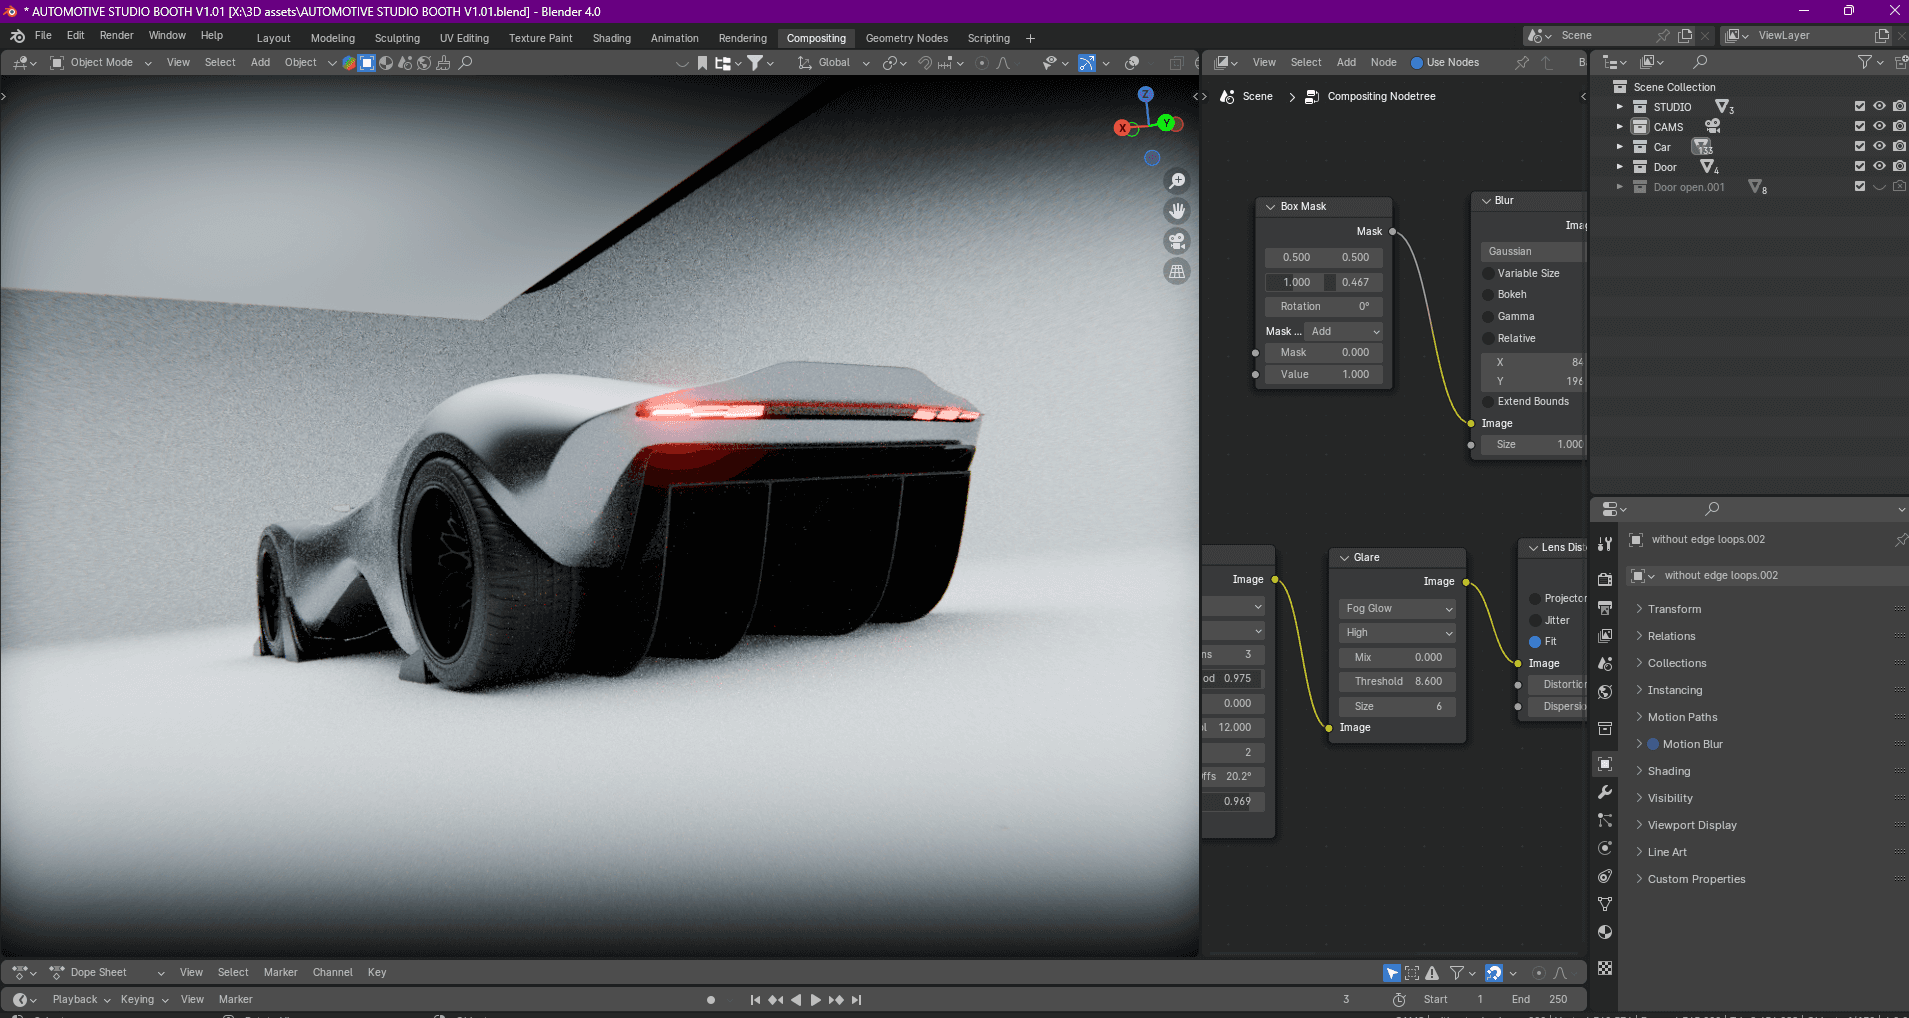This screenshot has width=1909, height=1018.
Task: Click the play animation button
Action: pos(816,999)
